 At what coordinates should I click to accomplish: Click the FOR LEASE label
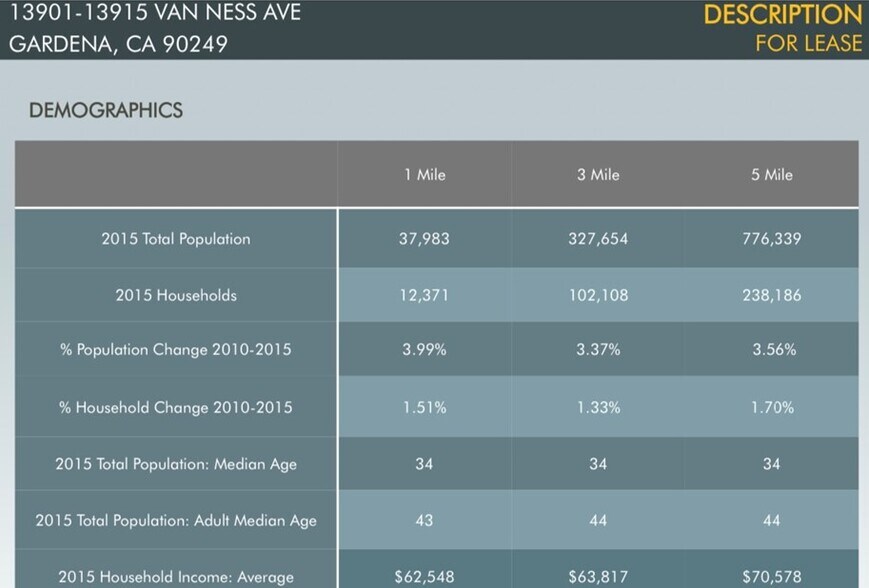[808, 43]
